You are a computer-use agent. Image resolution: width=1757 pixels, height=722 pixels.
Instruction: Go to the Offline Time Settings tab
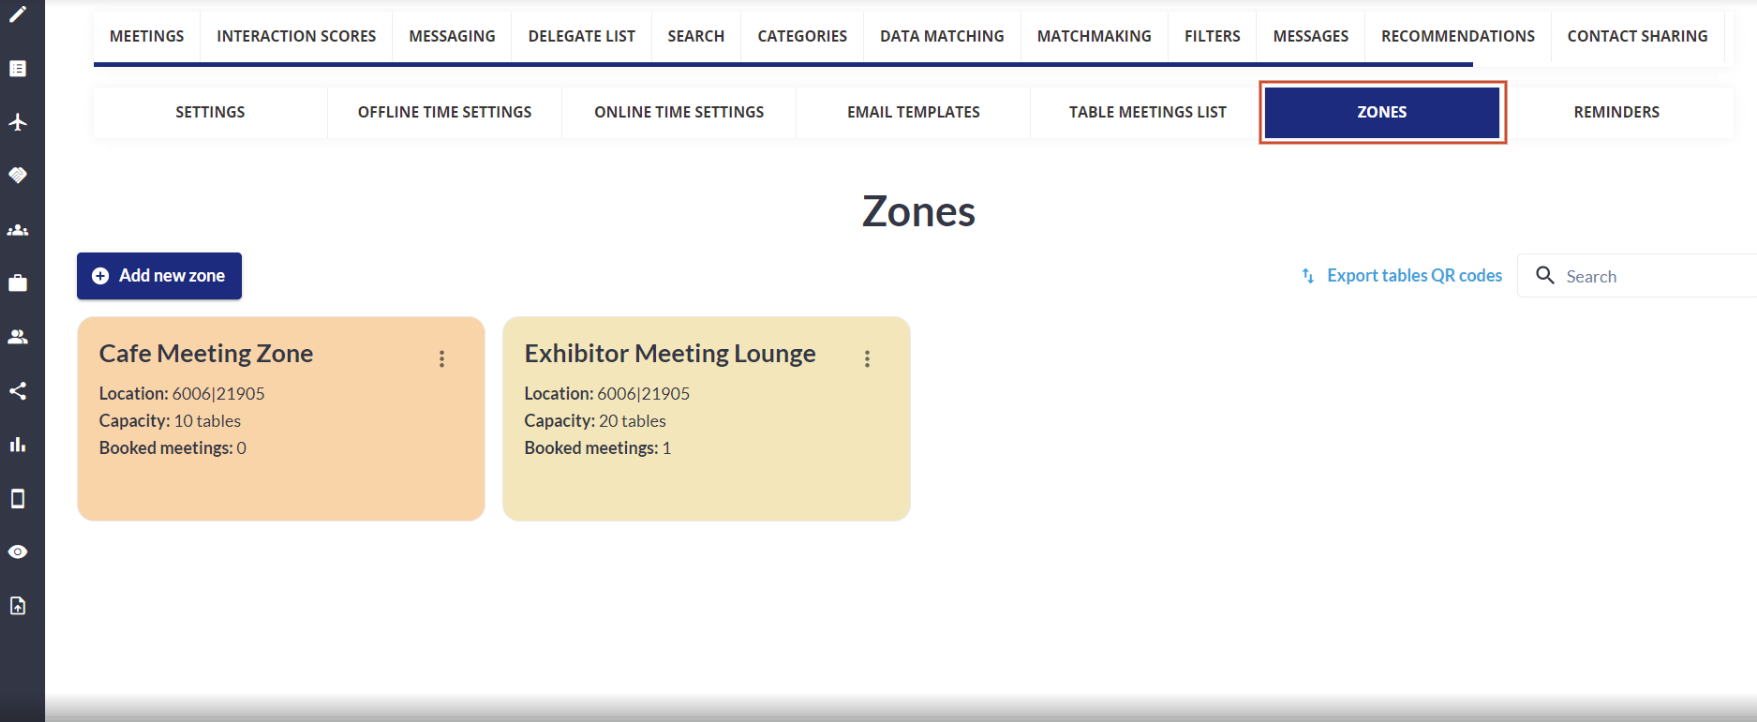(x=444, y=112)
